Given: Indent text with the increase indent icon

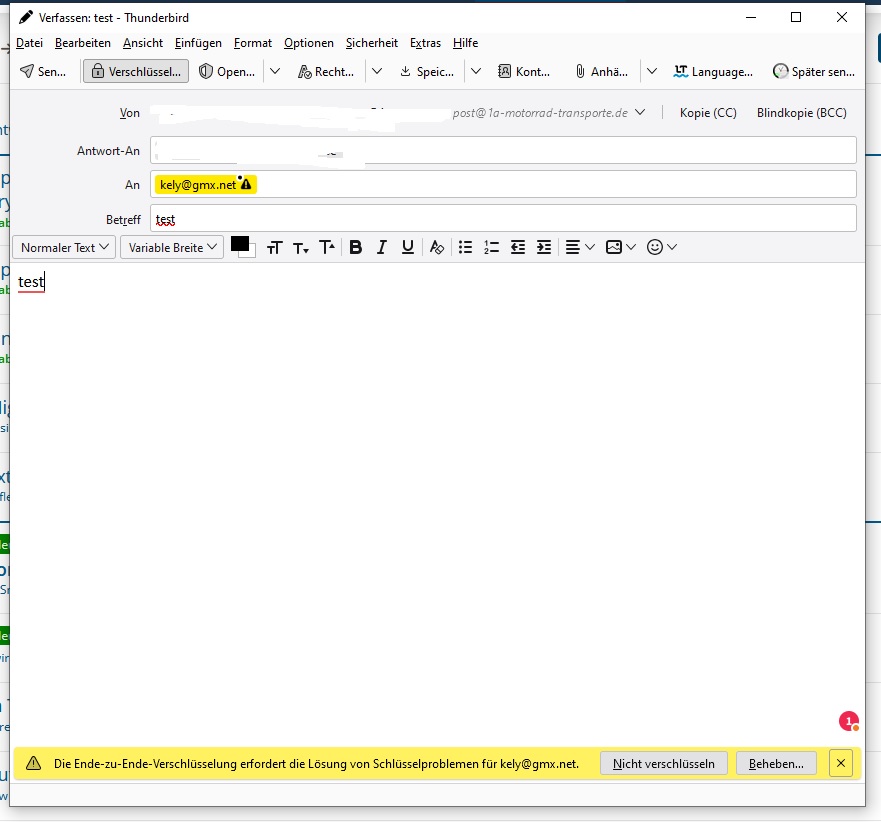Looking at the screenshot, I should [544, 247].
